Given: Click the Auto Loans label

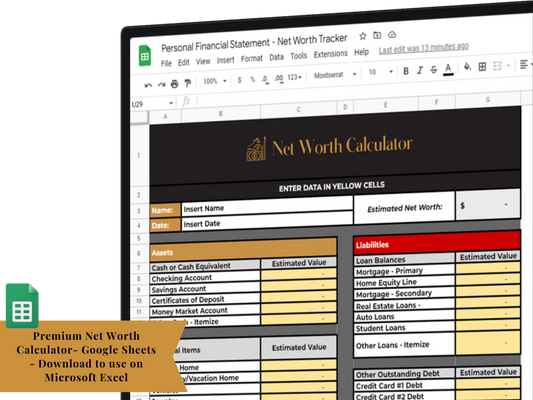Looking at the screenshot, I should pyautogui.click(x=375, y=317).
